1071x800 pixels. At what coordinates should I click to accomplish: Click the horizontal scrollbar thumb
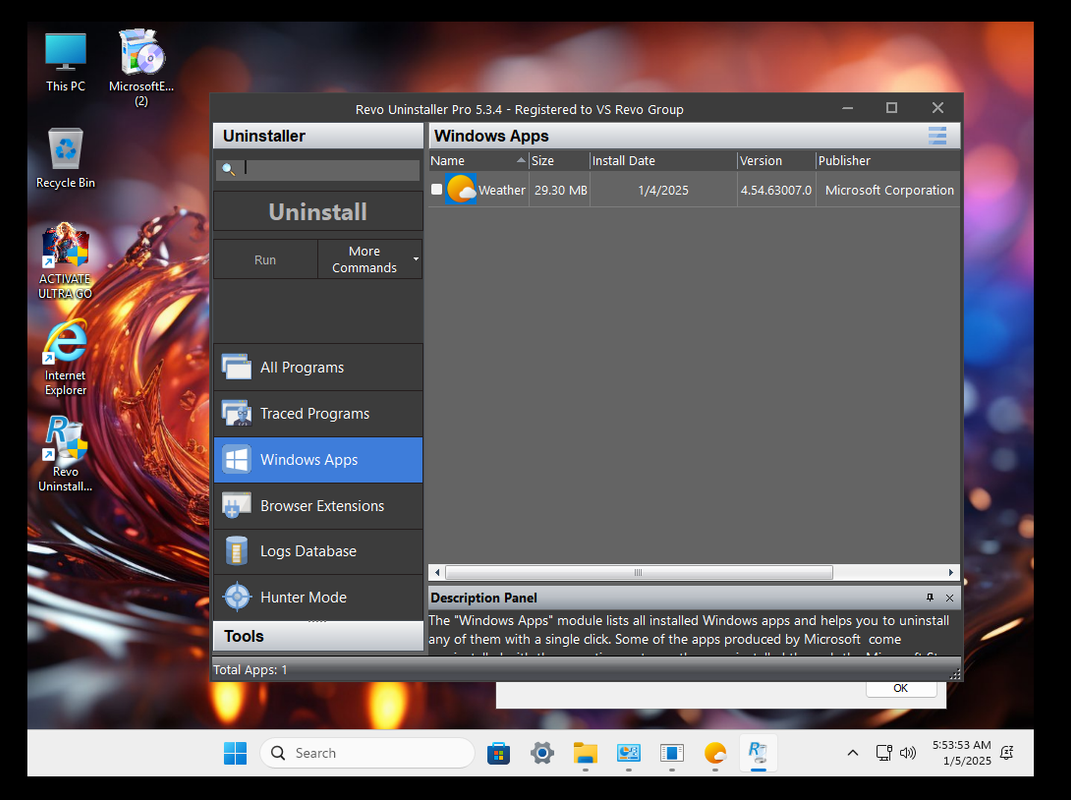tap(639, 573)
